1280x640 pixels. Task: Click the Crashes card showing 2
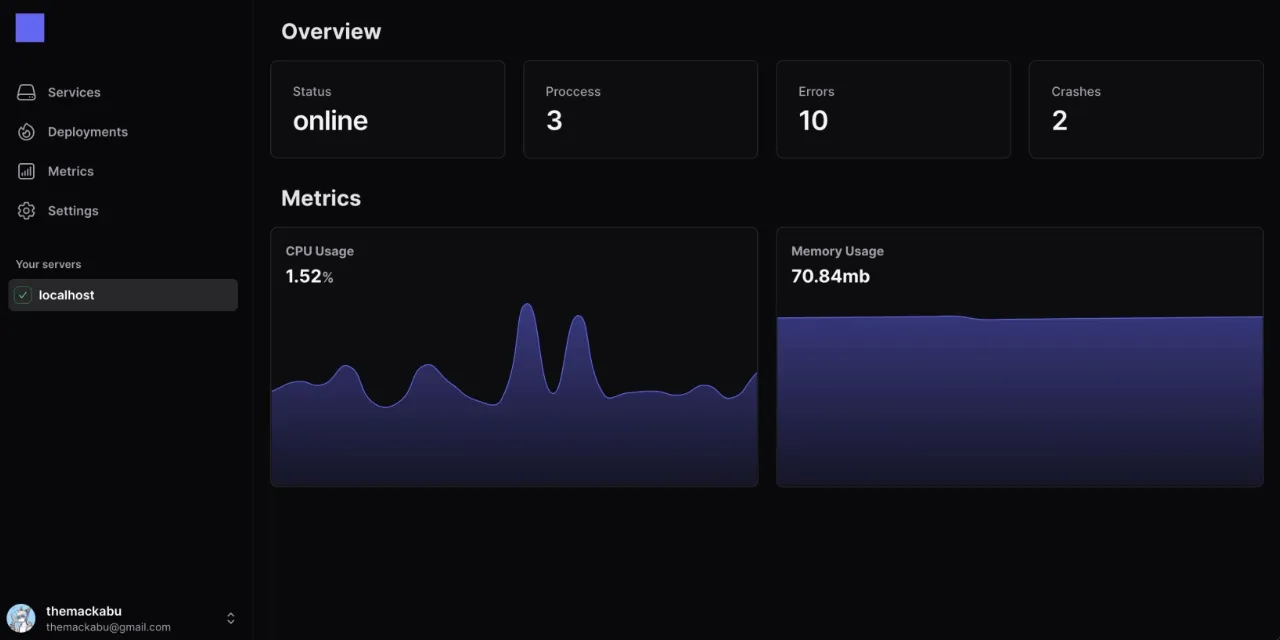tap(1145, 109)
